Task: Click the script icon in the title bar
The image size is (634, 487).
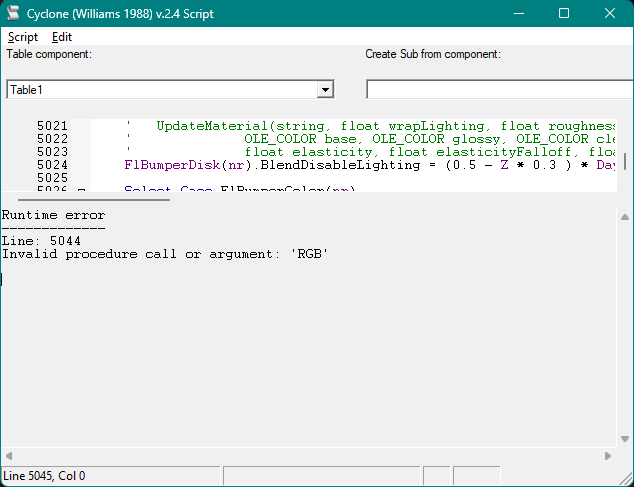Action: pos(13,13)
